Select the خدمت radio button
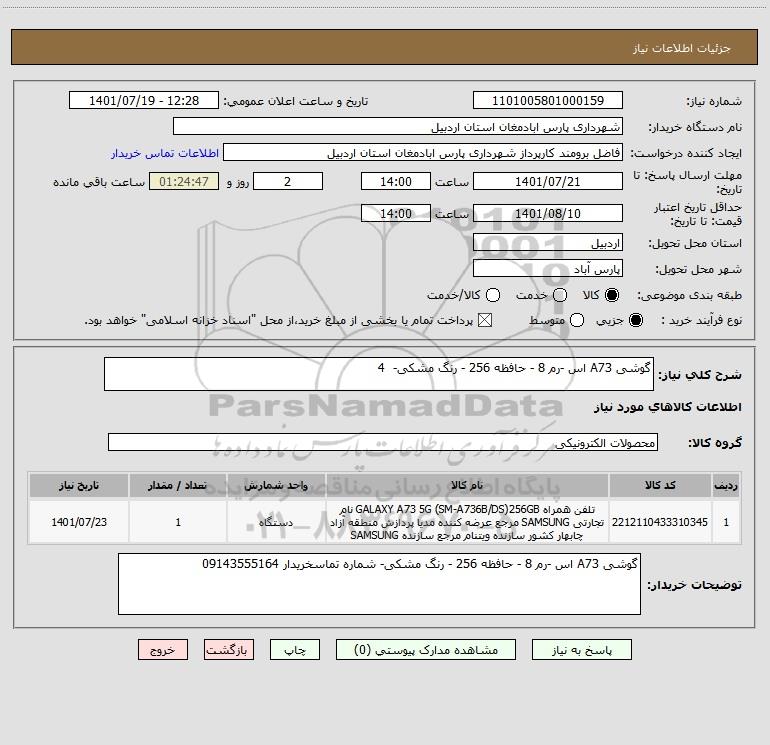770x745 pixels. (x=560, y=295)
